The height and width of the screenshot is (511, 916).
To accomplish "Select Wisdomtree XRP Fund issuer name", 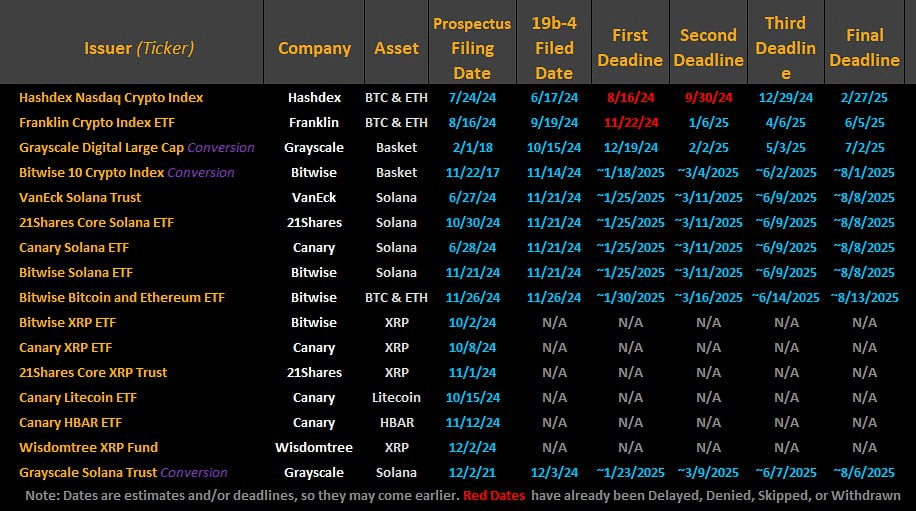I will pyautogui.click(x=88, y=447).
